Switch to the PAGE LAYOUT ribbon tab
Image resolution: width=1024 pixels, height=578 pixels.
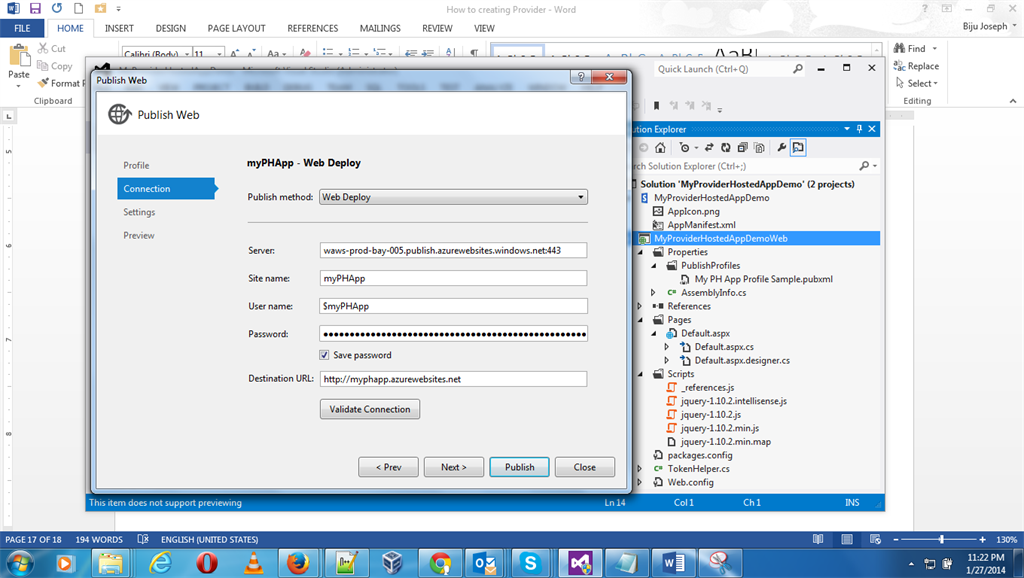236,28
